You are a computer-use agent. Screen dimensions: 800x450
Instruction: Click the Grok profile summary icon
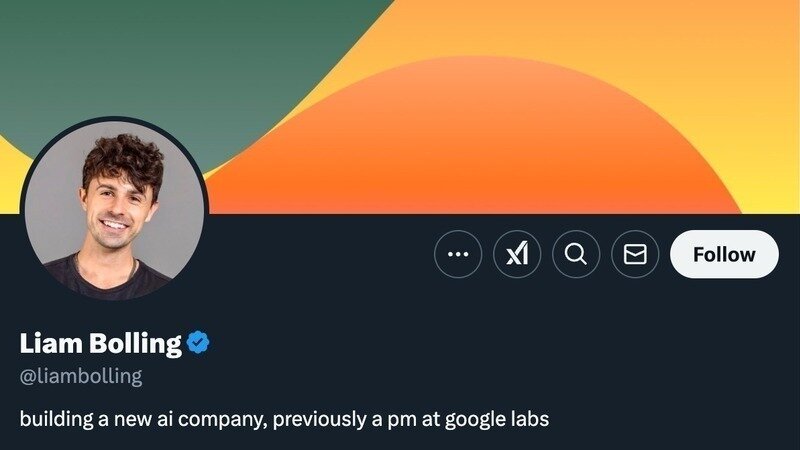(x=517, y=255)
